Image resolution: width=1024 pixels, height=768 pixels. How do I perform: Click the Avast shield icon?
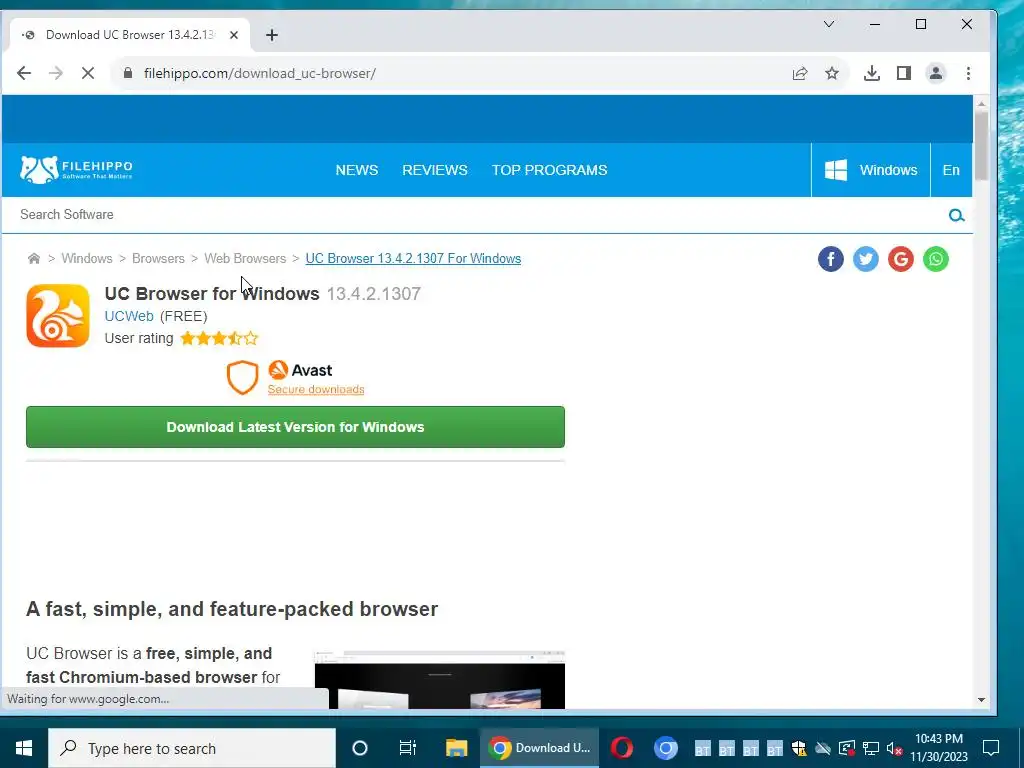pos(242,377)
